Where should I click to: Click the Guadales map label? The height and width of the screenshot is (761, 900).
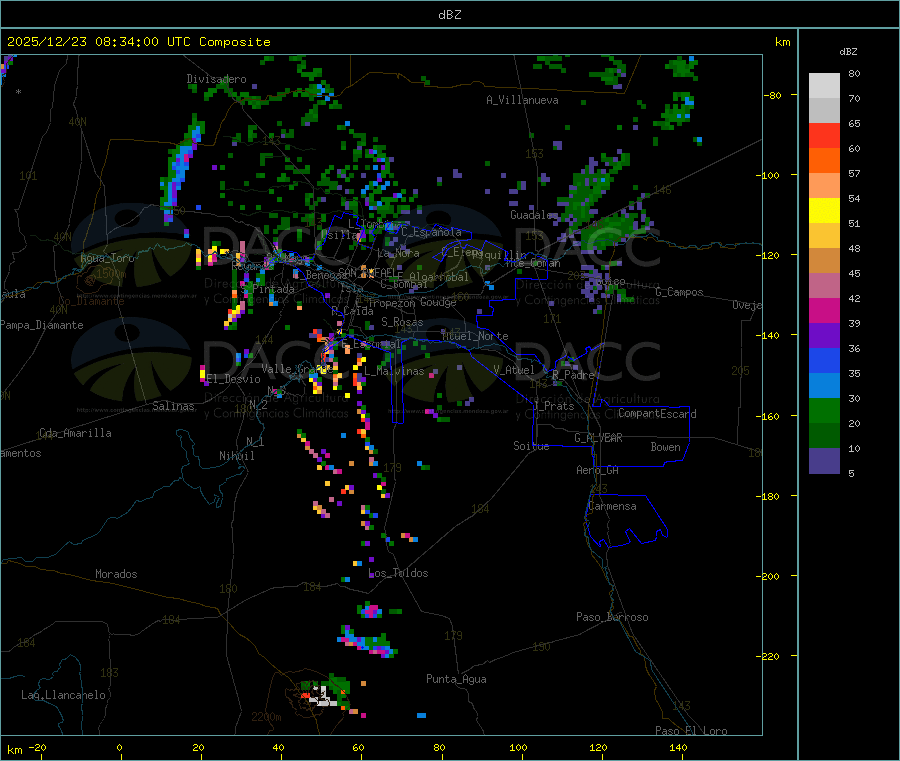click(x=533, y=215)
